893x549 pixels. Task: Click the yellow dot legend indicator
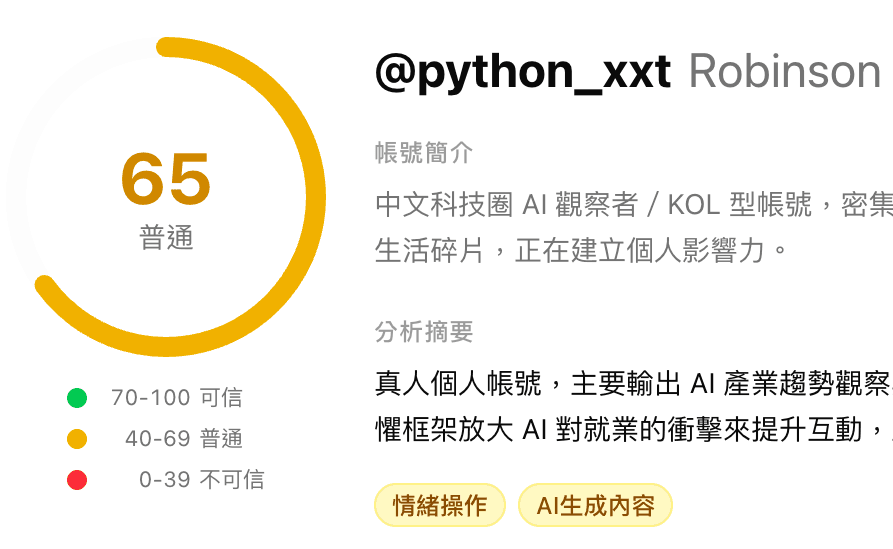tap(77, 439)
